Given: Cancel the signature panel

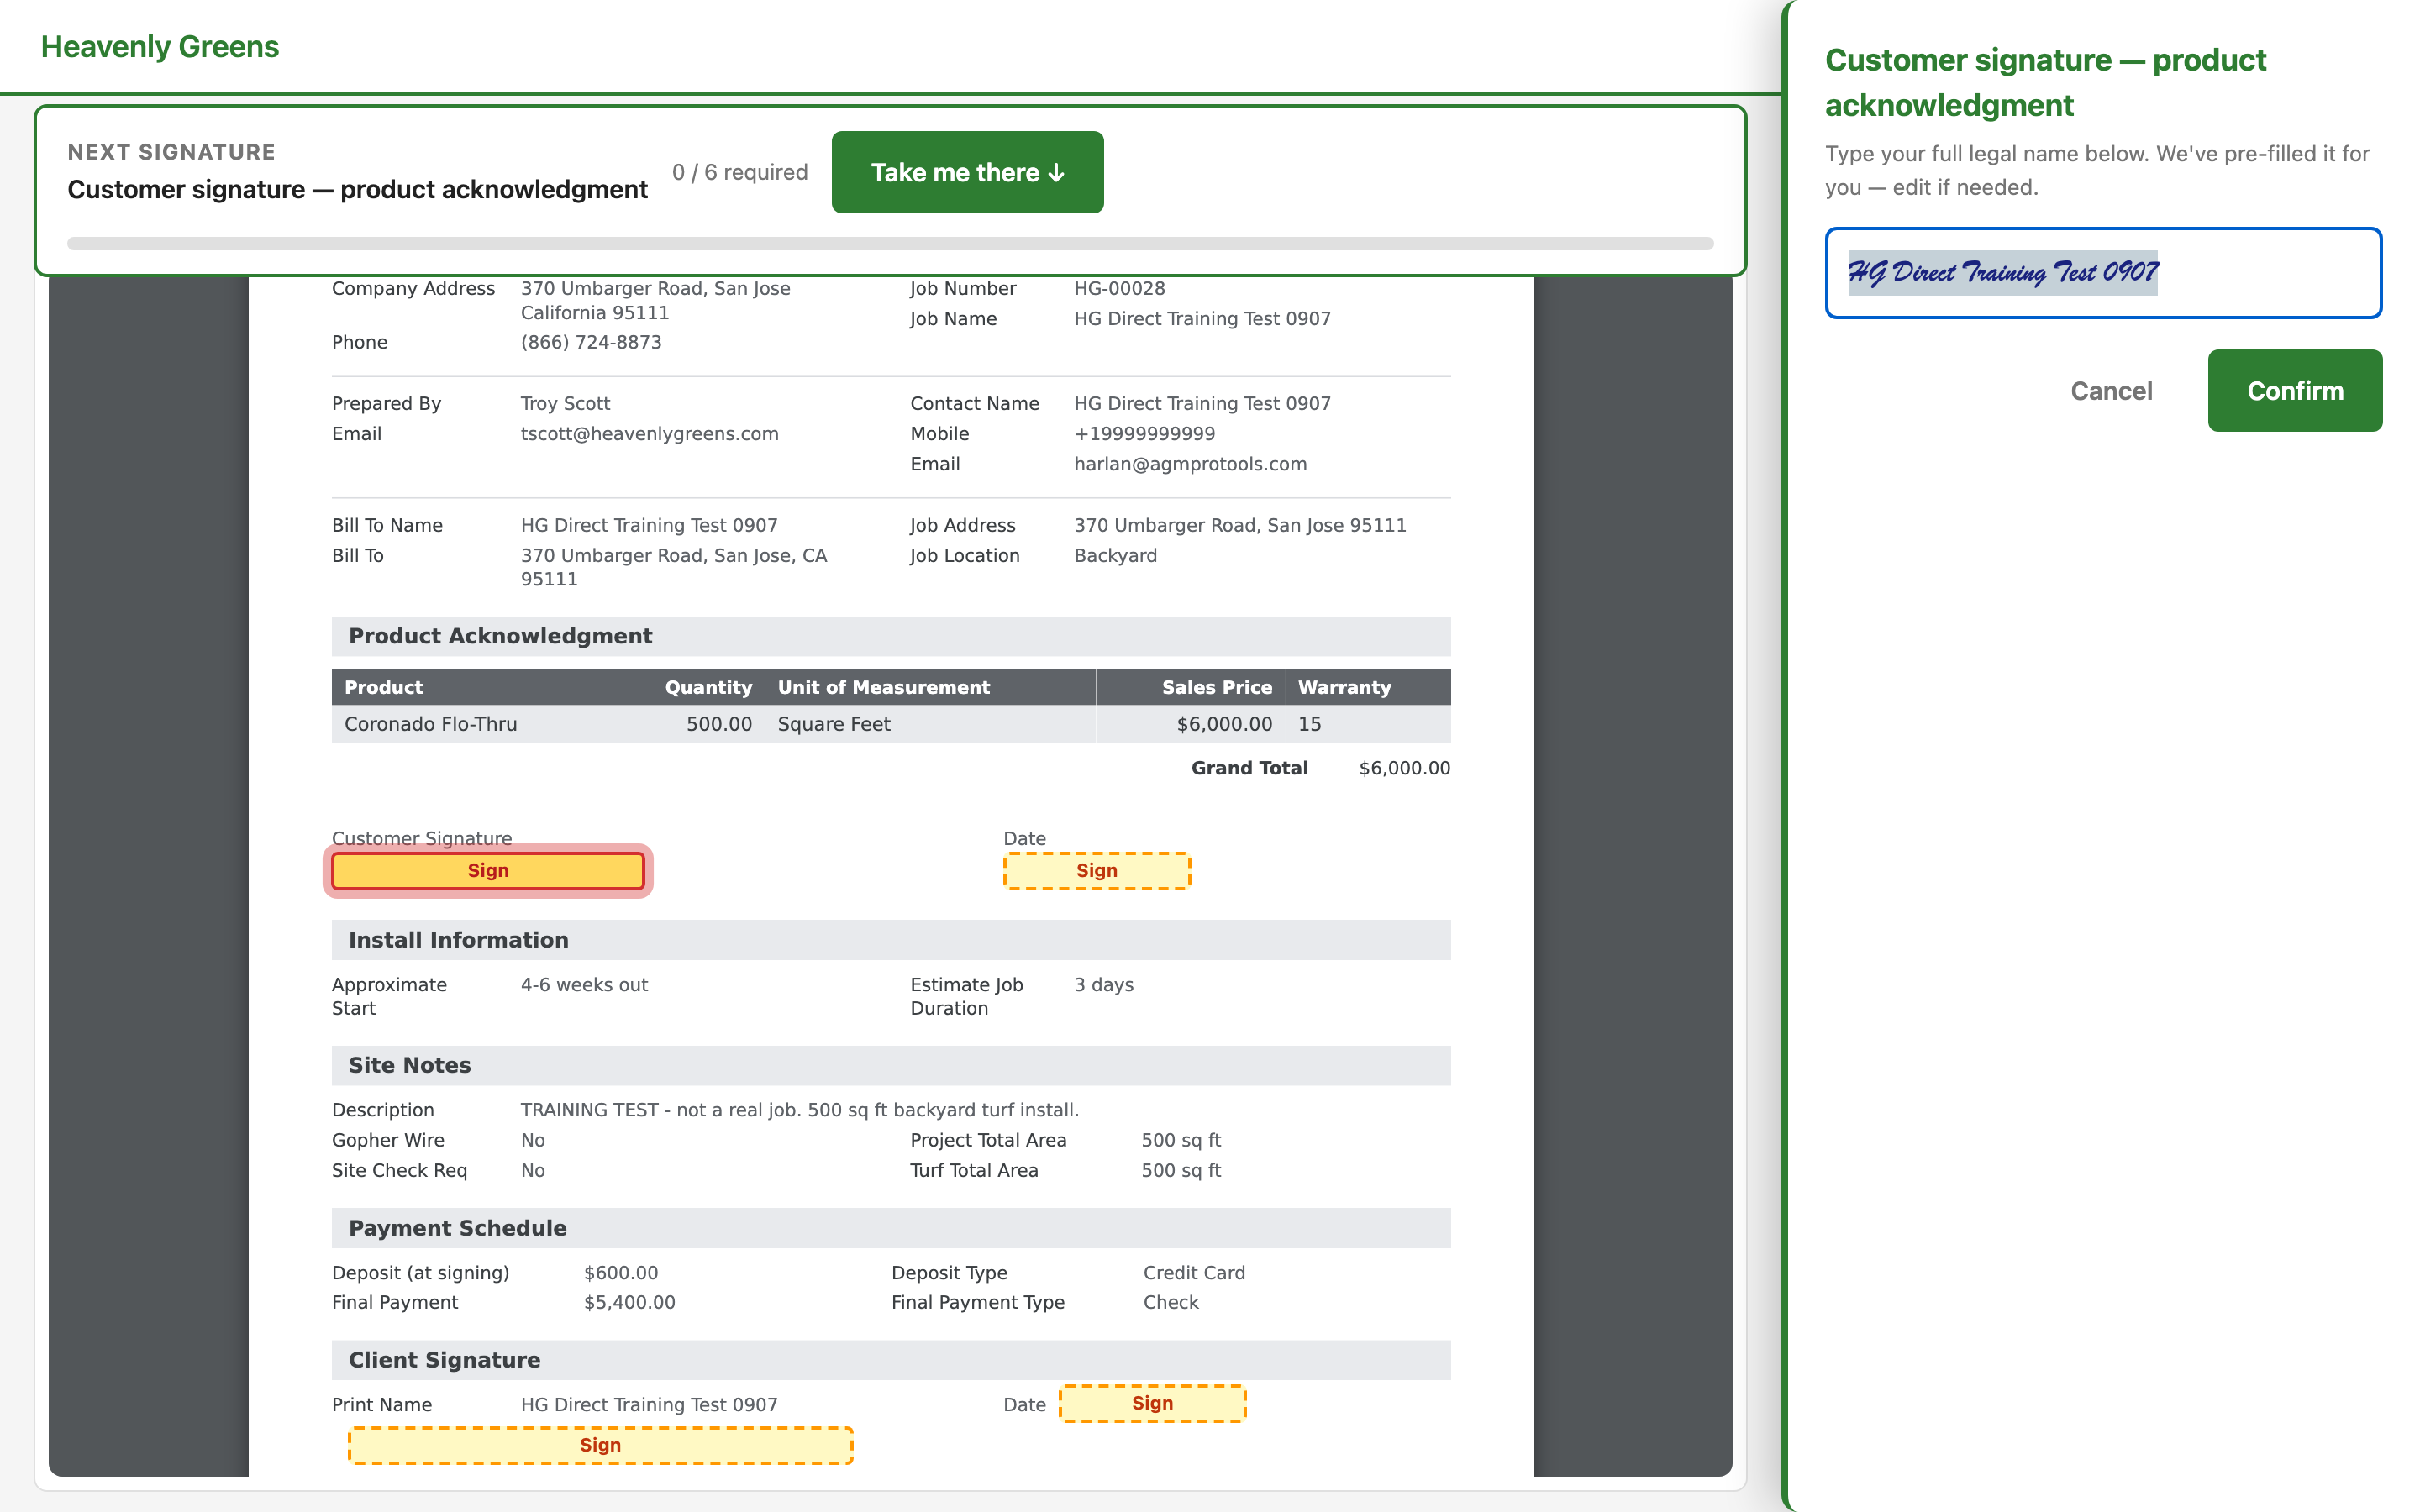Looking at the screenshot, I should point(2111,391).
